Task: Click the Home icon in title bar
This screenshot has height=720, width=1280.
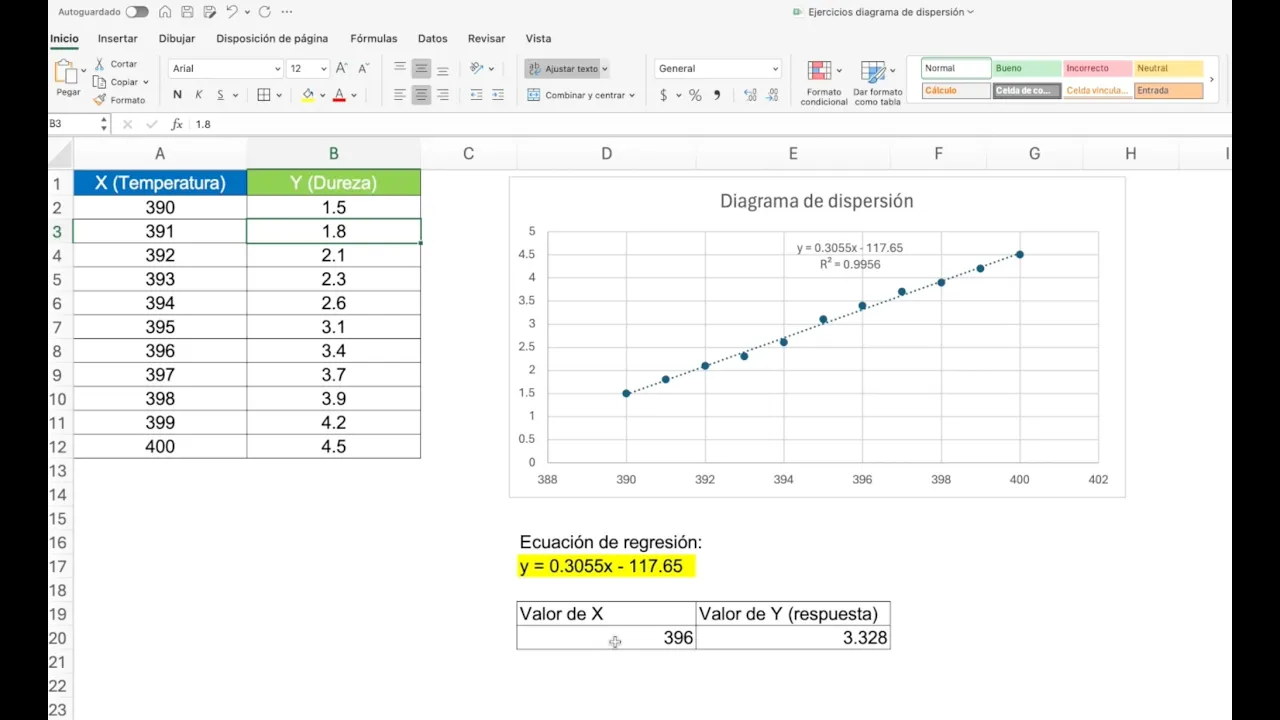Action: pos(164,12)
